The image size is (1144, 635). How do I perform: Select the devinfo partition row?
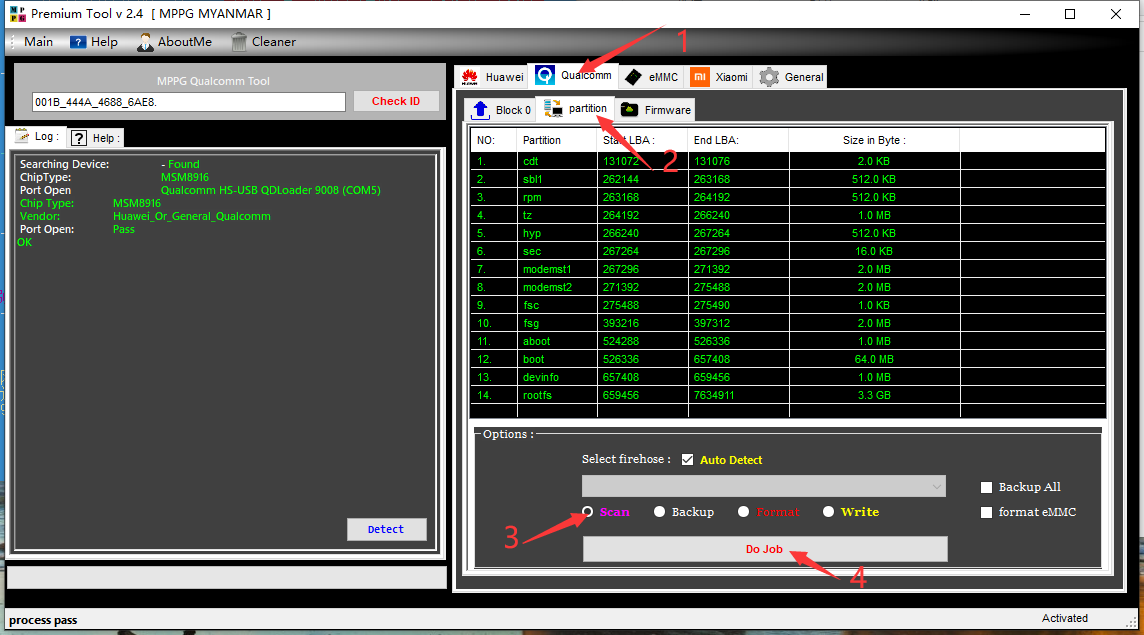[x=788, y=377]
